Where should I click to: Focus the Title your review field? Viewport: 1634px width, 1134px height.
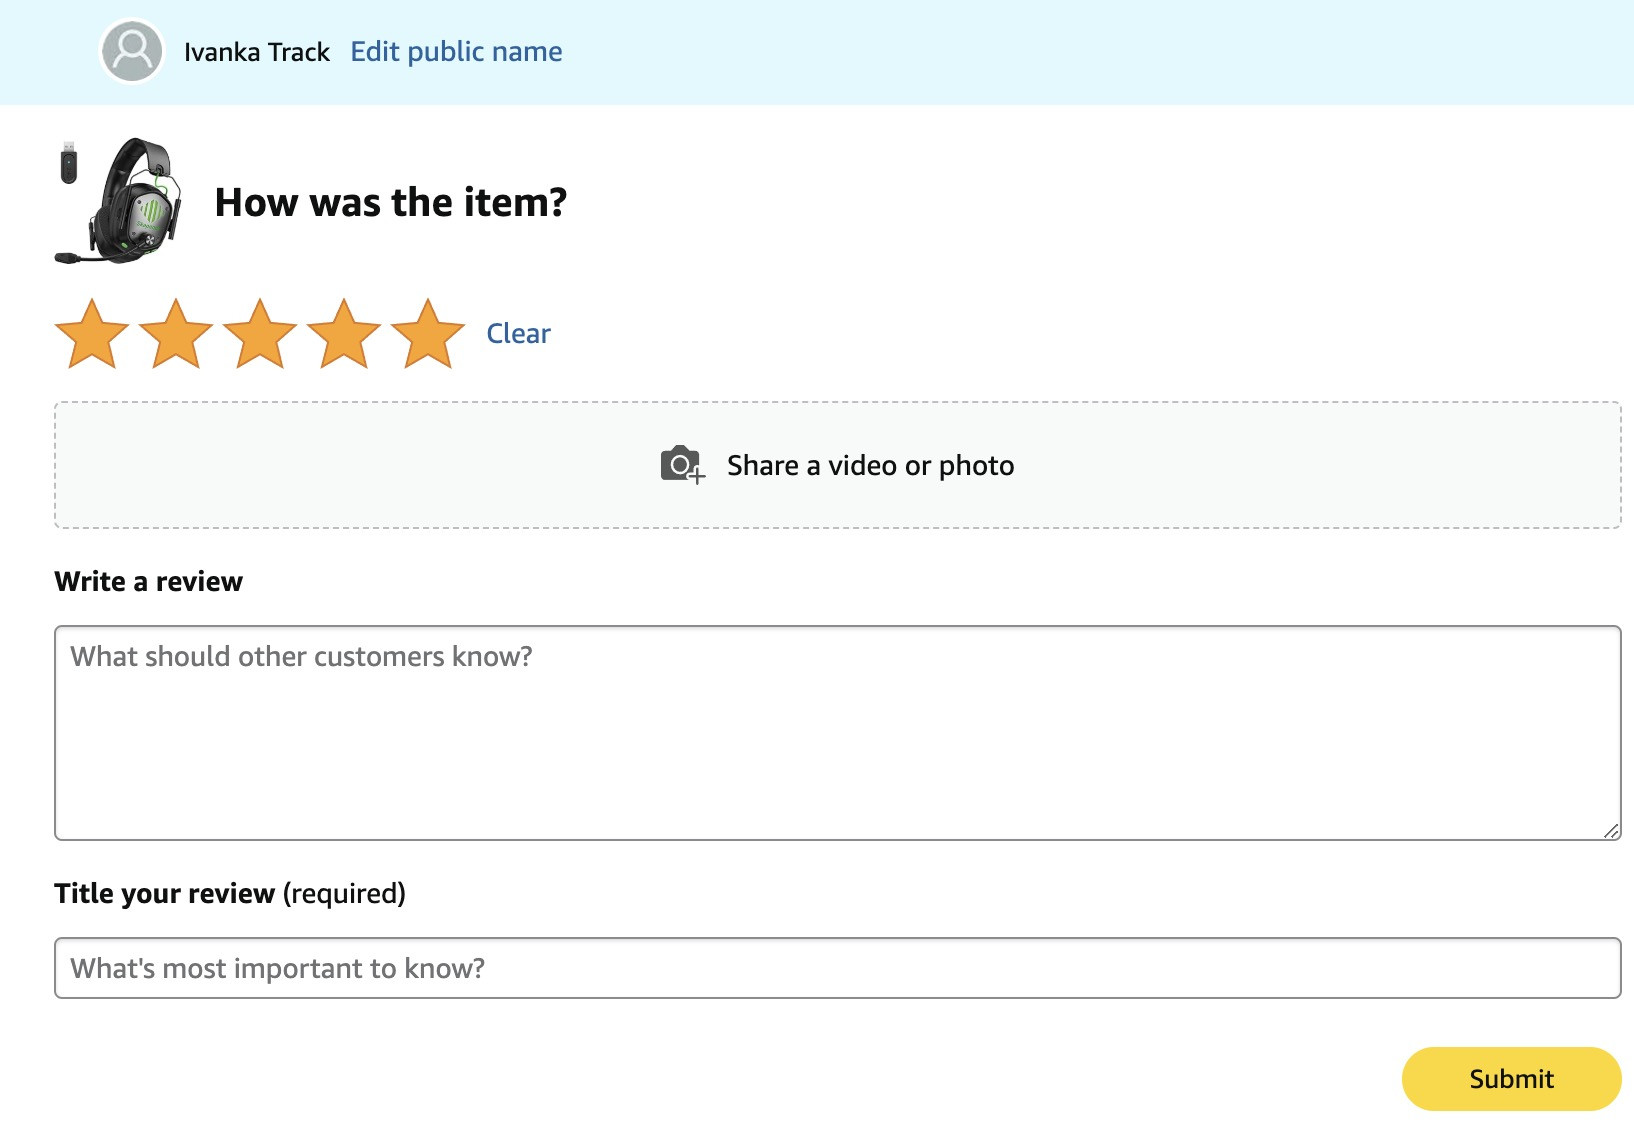pyautogui.click(x=838, y=968)
